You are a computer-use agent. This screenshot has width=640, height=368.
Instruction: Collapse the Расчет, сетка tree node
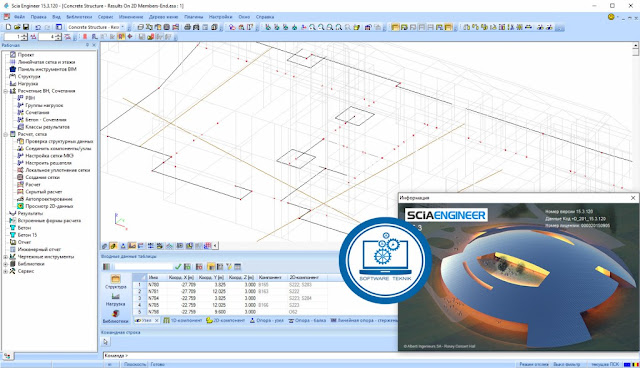pyautogui.click(x=6, y=134)
